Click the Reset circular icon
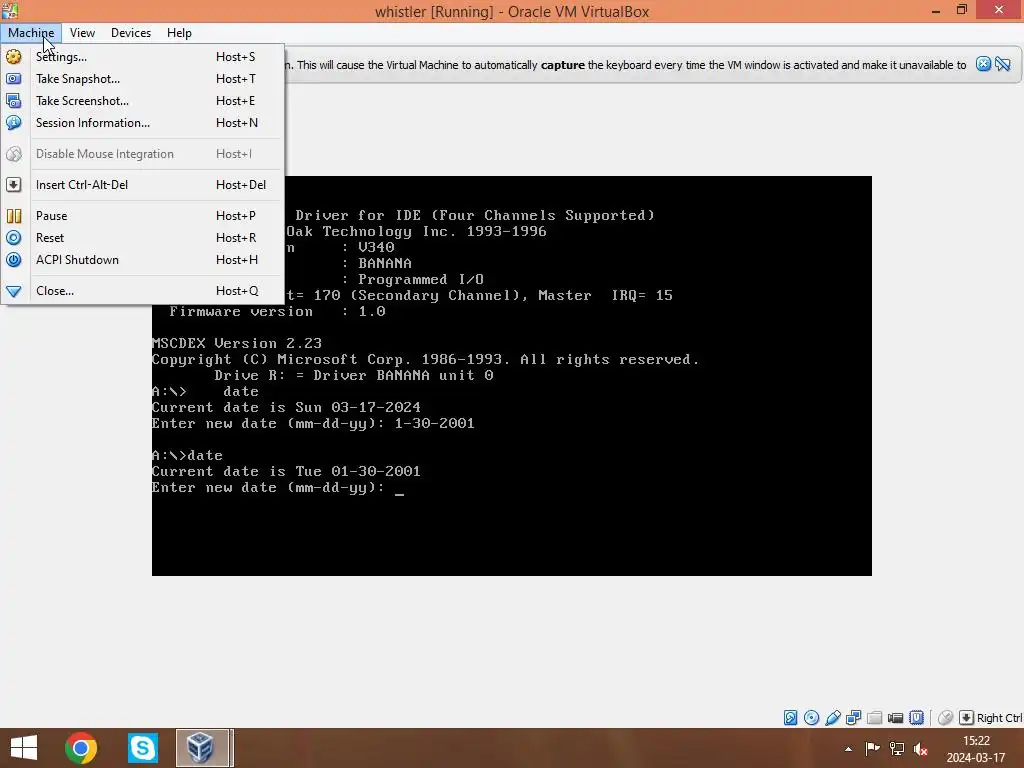Image resolution: width=1024 pixels, height=768 pixels. tap(14, 238)
